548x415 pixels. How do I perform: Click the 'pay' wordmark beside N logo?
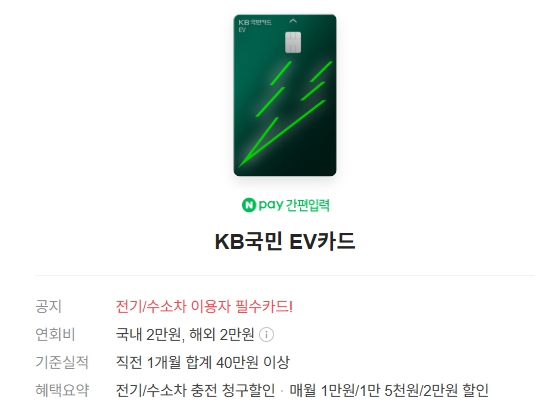tap(271, 205)
